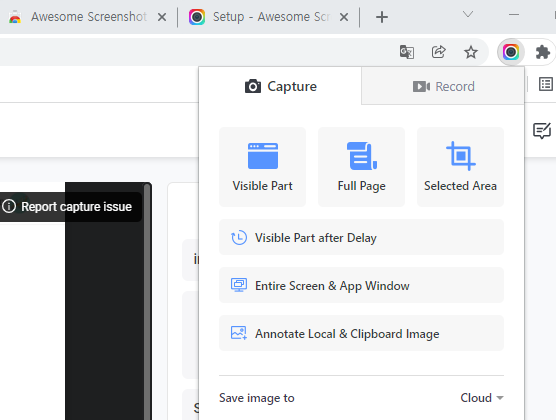Image resolution: width=556 pixels, height=420 pixels.
Task: Open a new browser tab
Action: 382,17
